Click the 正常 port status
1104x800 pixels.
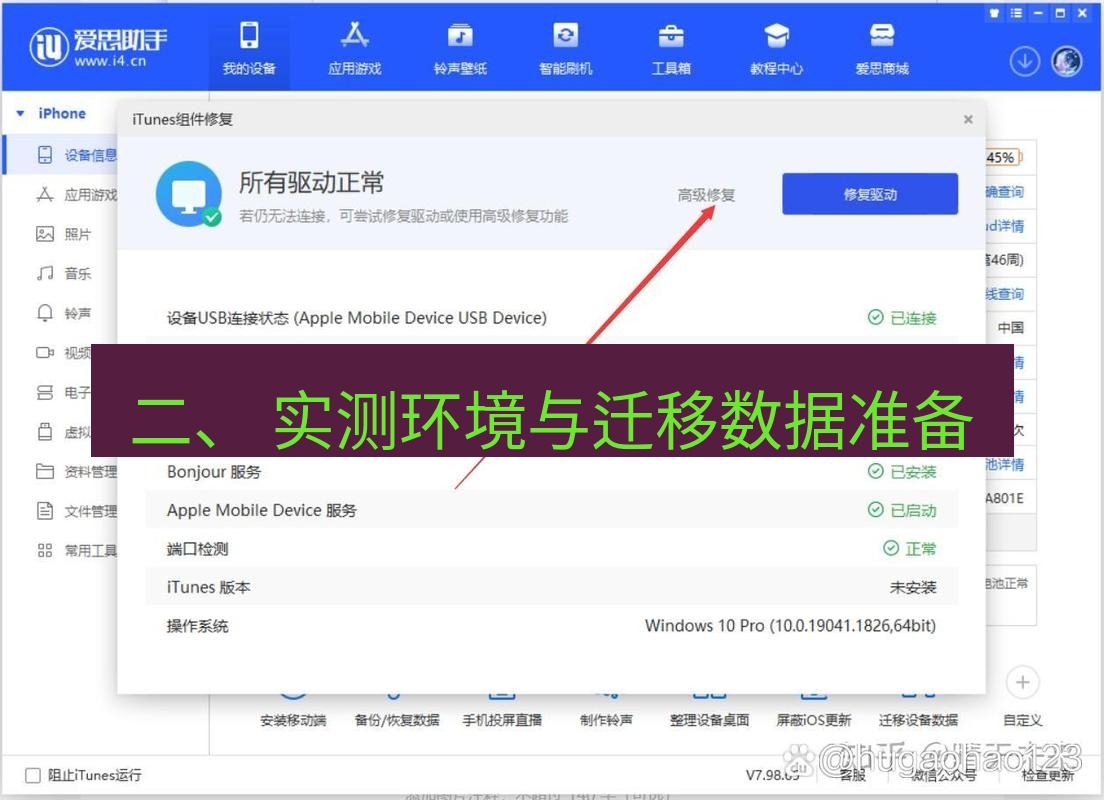[910, 549]
